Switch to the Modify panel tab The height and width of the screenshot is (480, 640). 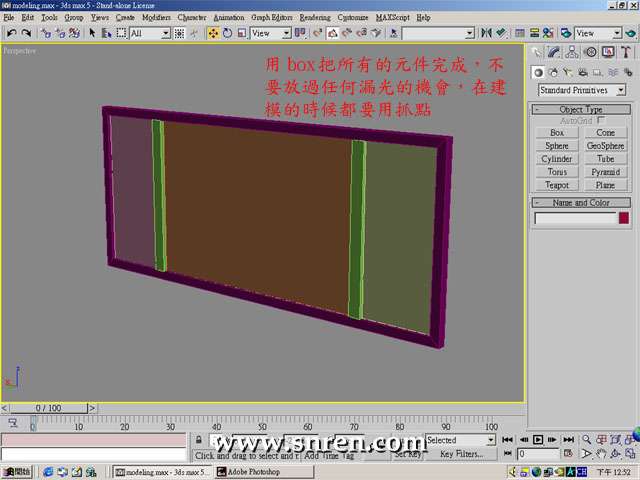tap(554, 52)
